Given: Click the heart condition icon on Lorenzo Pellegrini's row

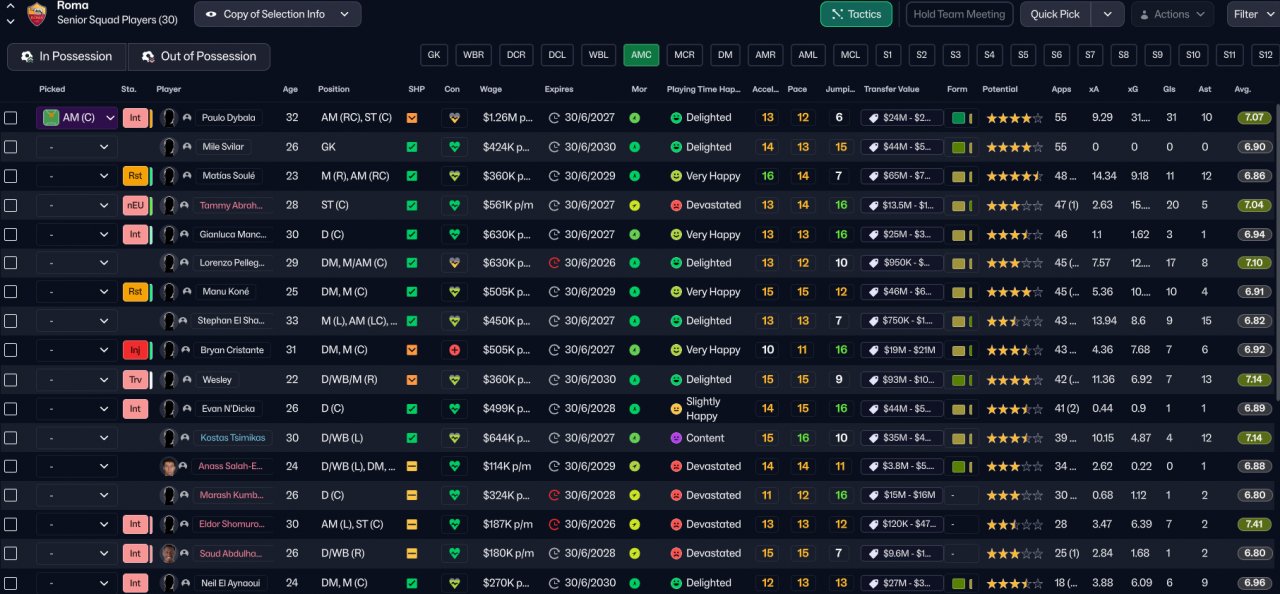Looking at the screenshot, I should (x=455, y=263).
